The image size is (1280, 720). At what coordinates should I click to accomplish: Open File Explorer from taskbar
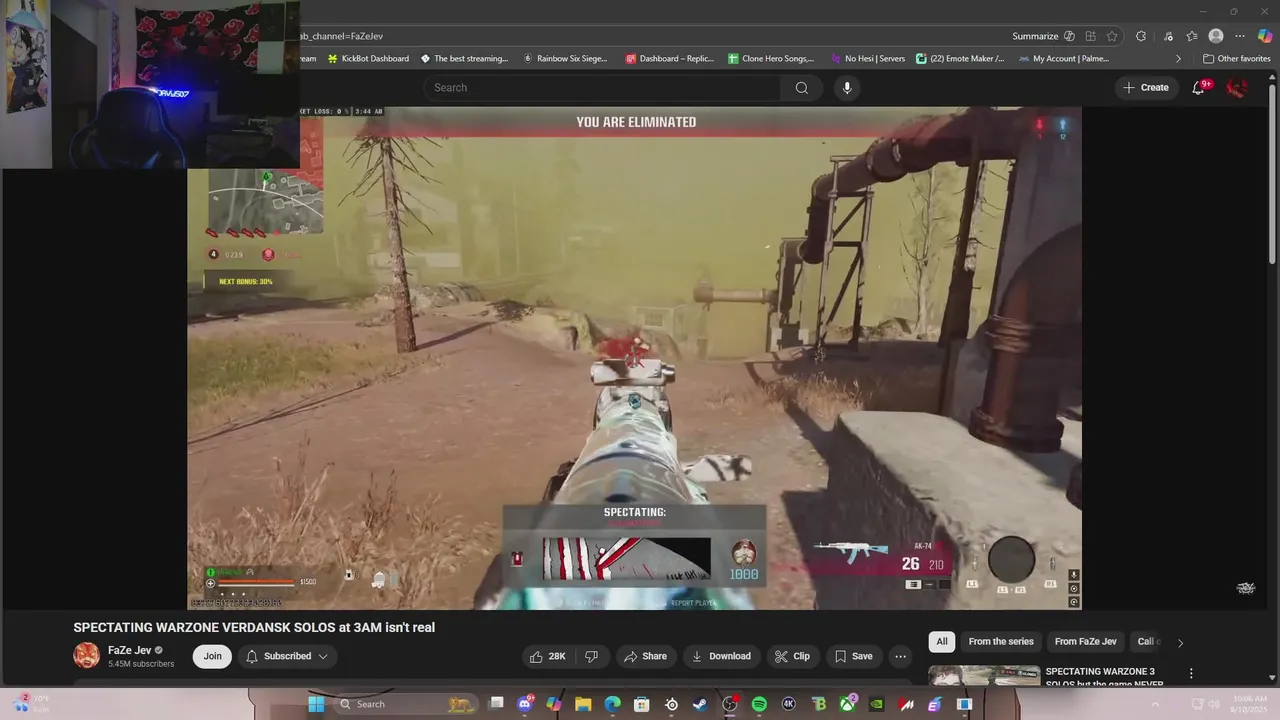point(583,704)
